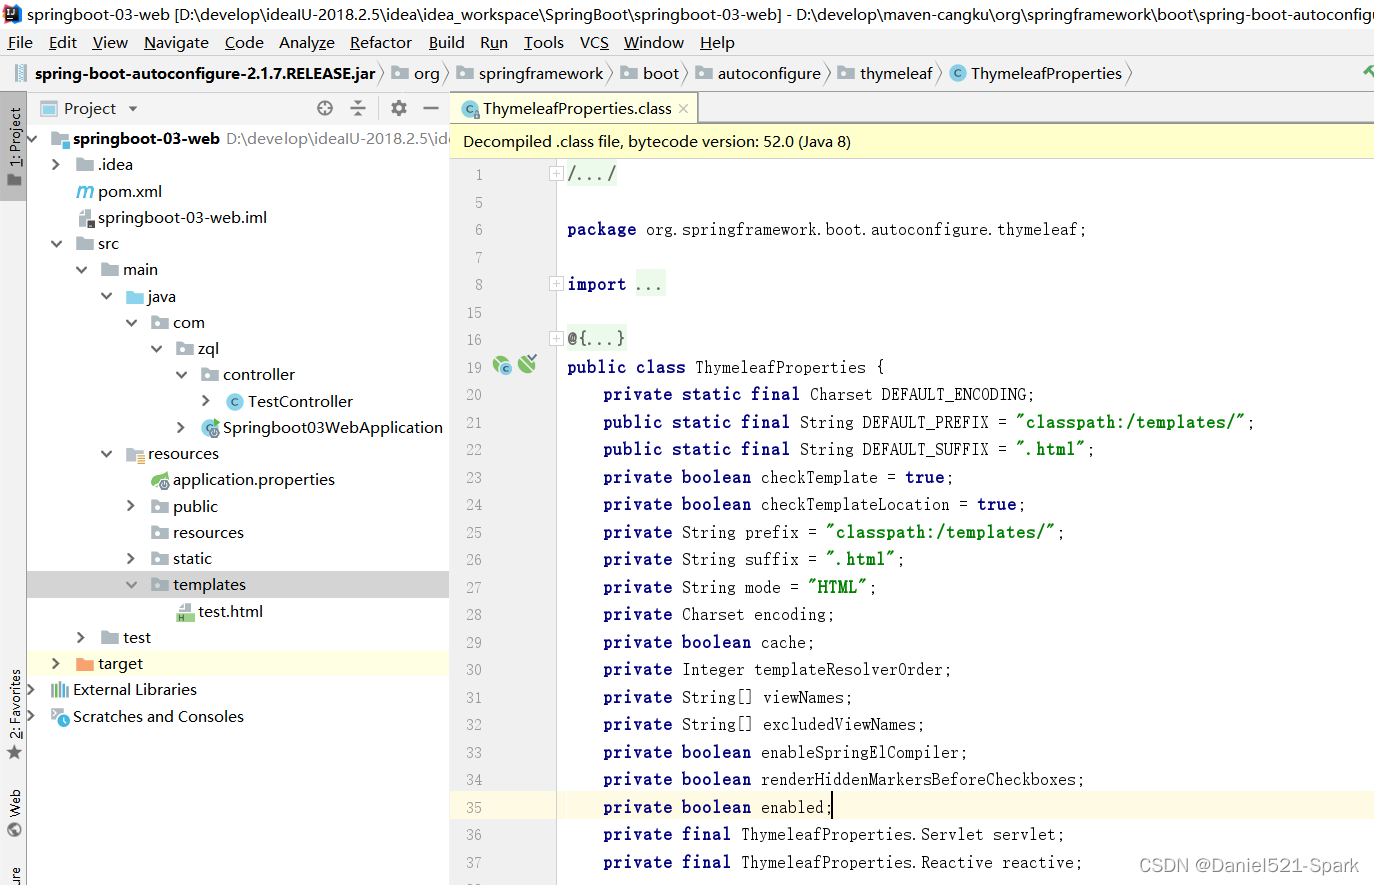Click the External Libraries icon
This screenshot has width=1374, height=885.
point(60,690)
